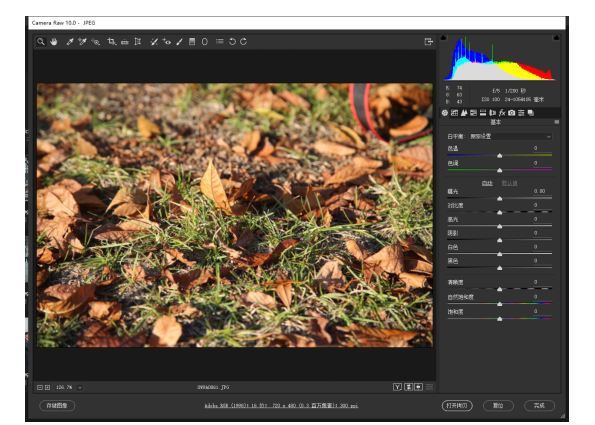Screen dimensions: 595x425
Task: Click the Whites (白色) slider handle
Action: [x=500, y=254]
